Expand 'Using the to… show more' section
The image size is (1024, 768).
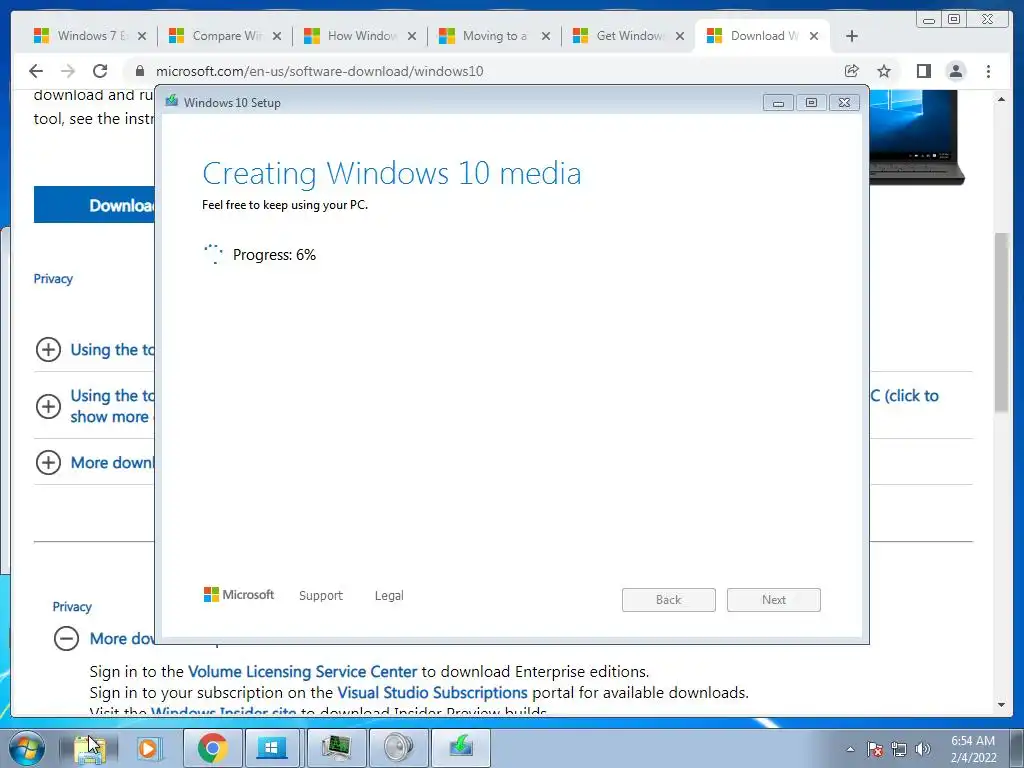coord(48,406)
